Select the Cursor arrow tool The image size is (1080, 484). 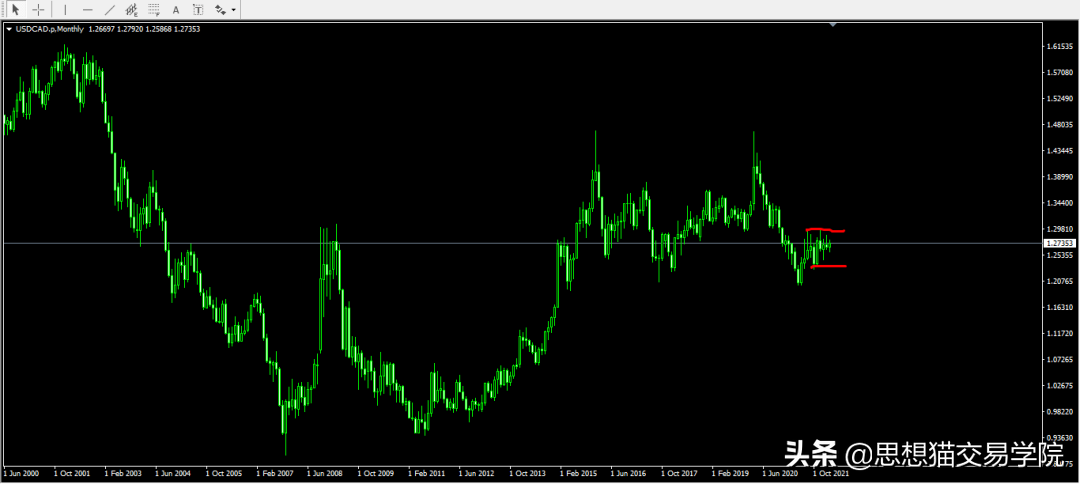pos(17,10)
